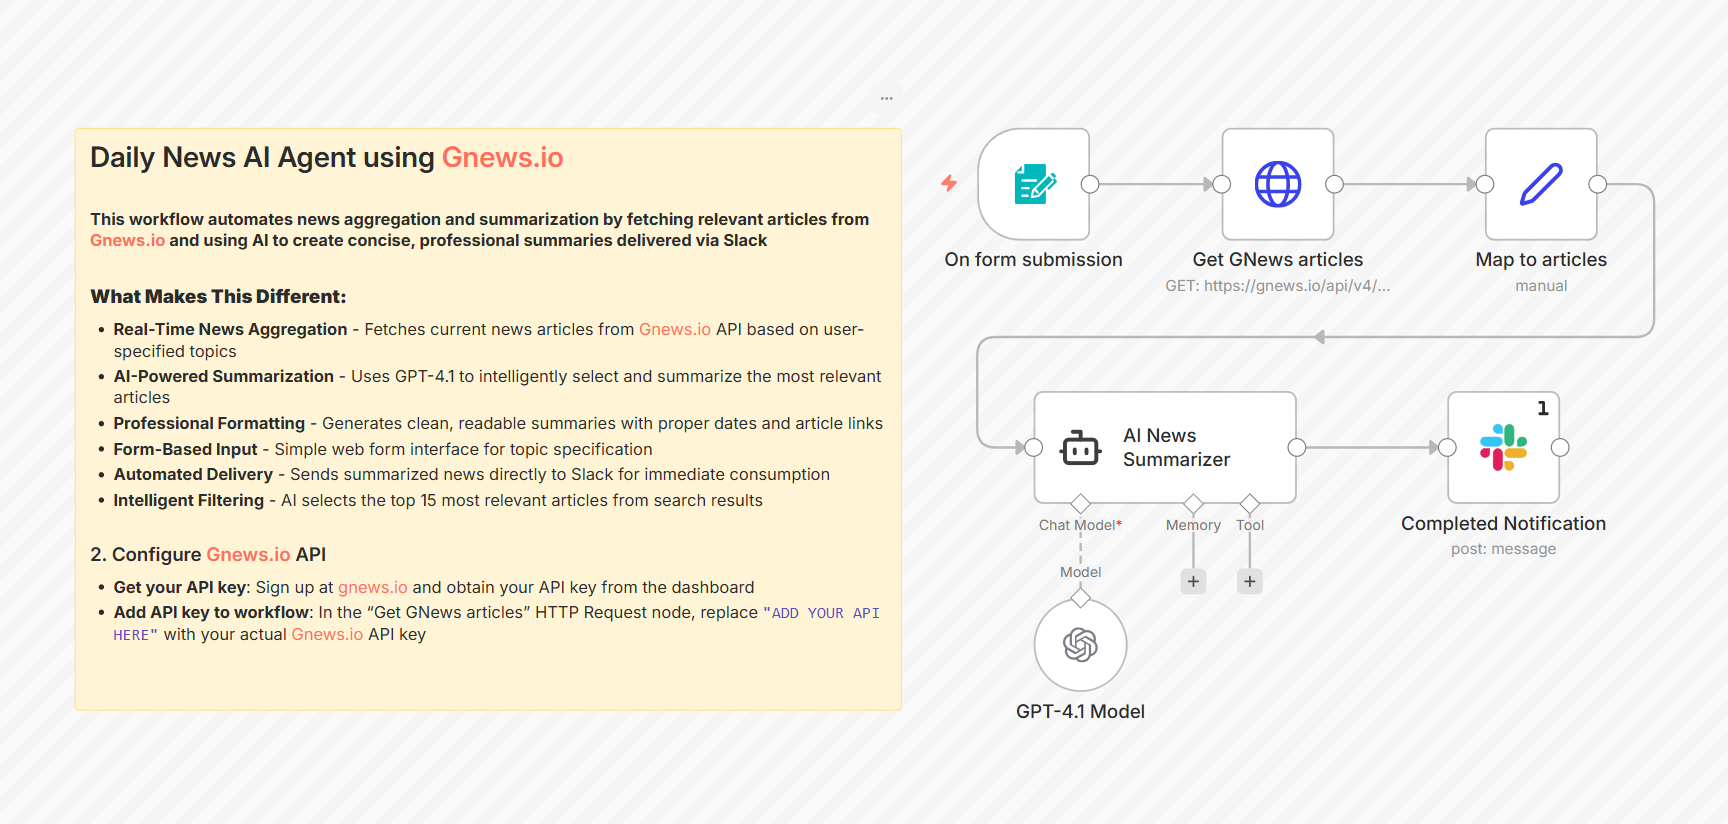
Task: Click the 'post: message' subtitle
Action: tap(1503, 549)
